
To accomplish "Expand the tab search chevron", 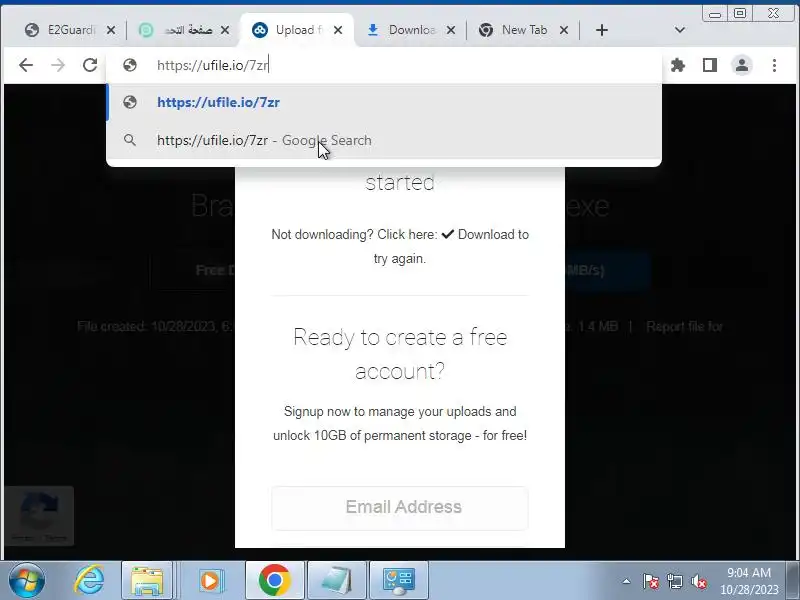I will click(x=680, y=30).
